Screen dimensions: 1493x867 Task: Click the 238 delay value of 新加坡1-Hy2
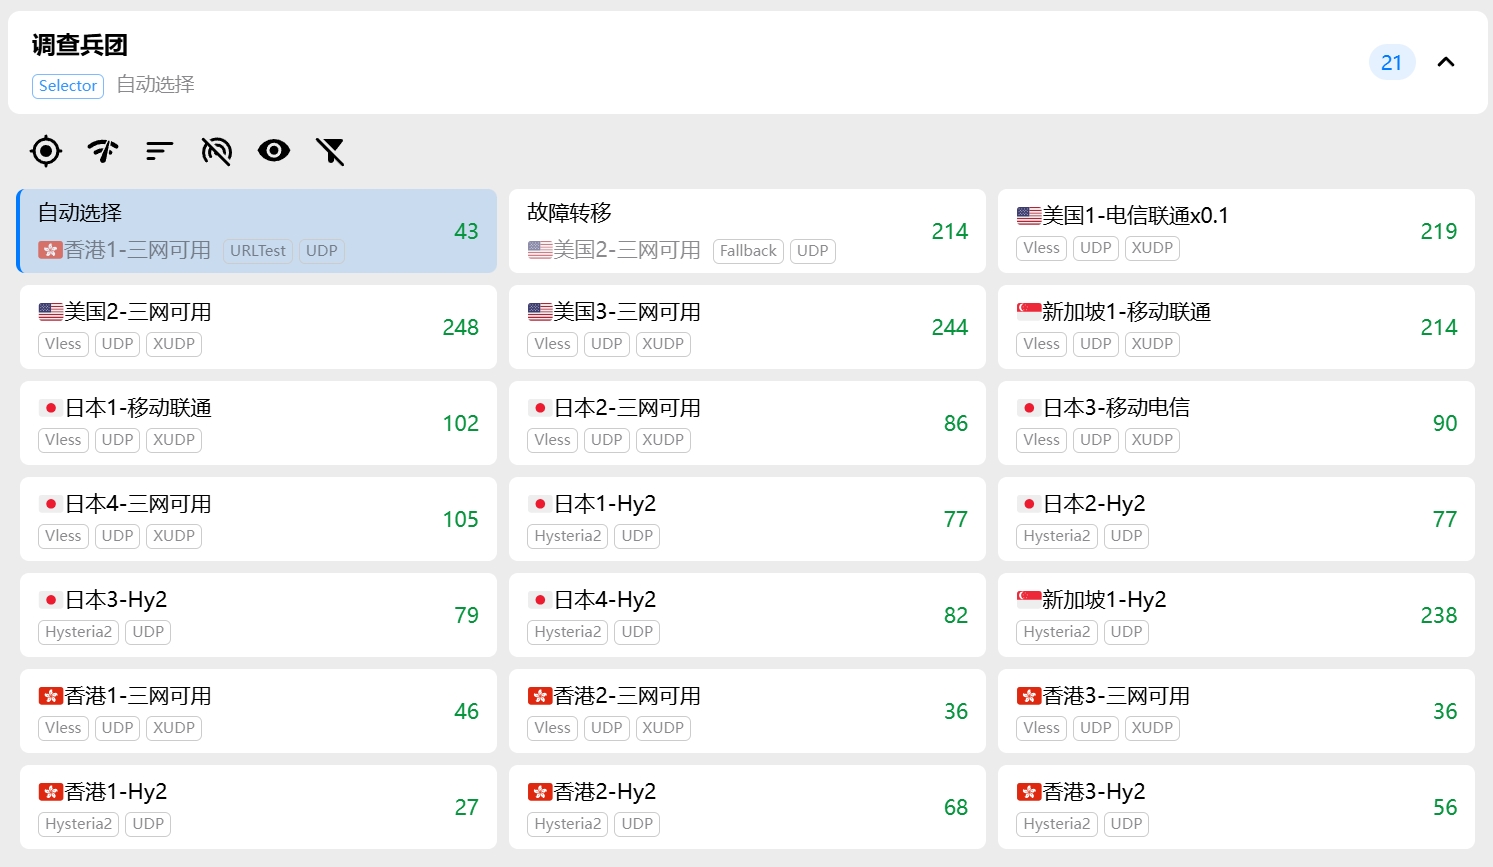(x=1438, y=615)
